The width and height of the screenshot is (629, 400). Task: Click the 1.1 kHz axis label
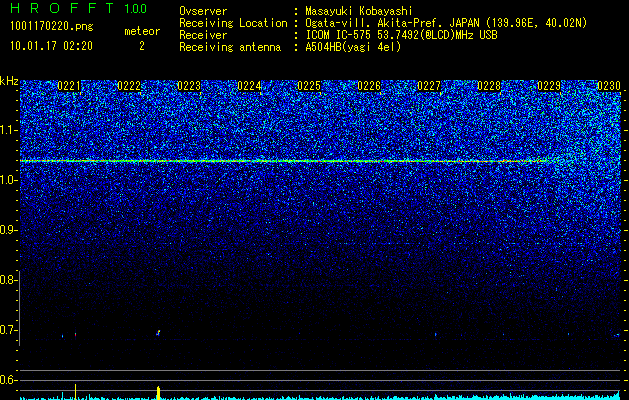[8, 130]
